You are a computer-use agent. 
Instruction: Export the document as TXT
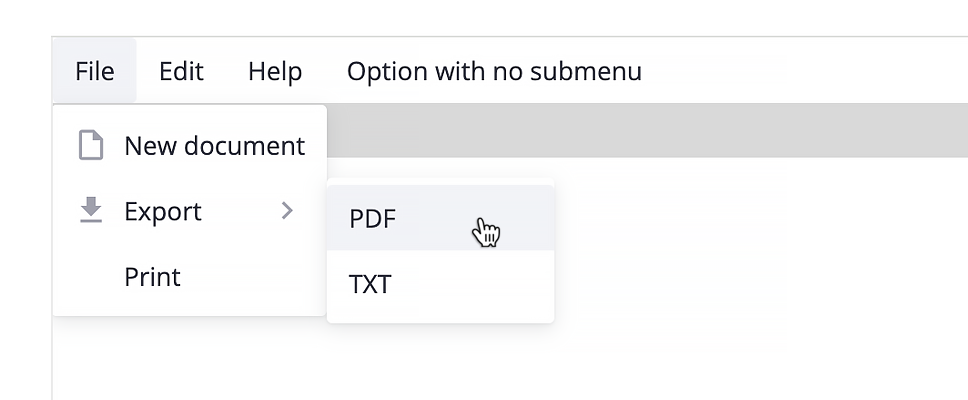(440, 283)
